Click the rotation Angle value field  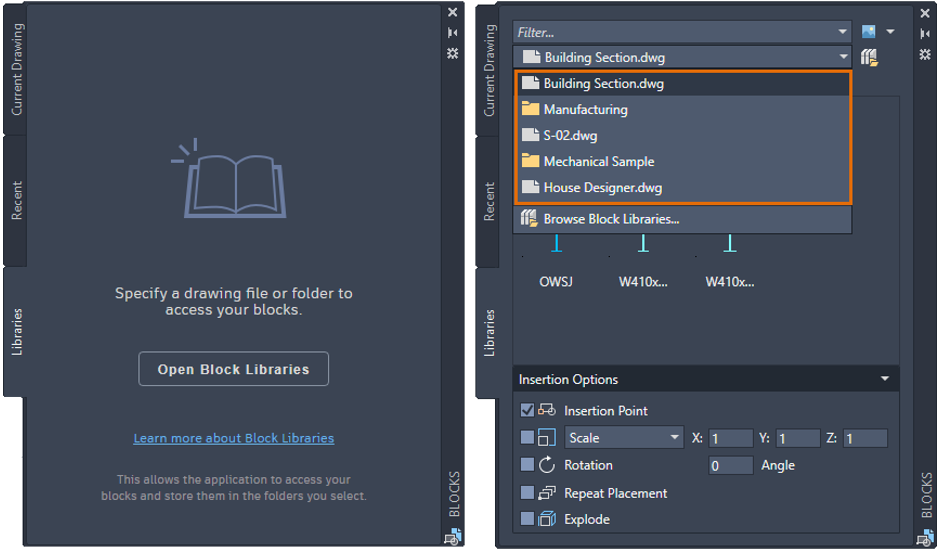click(731, 465)
